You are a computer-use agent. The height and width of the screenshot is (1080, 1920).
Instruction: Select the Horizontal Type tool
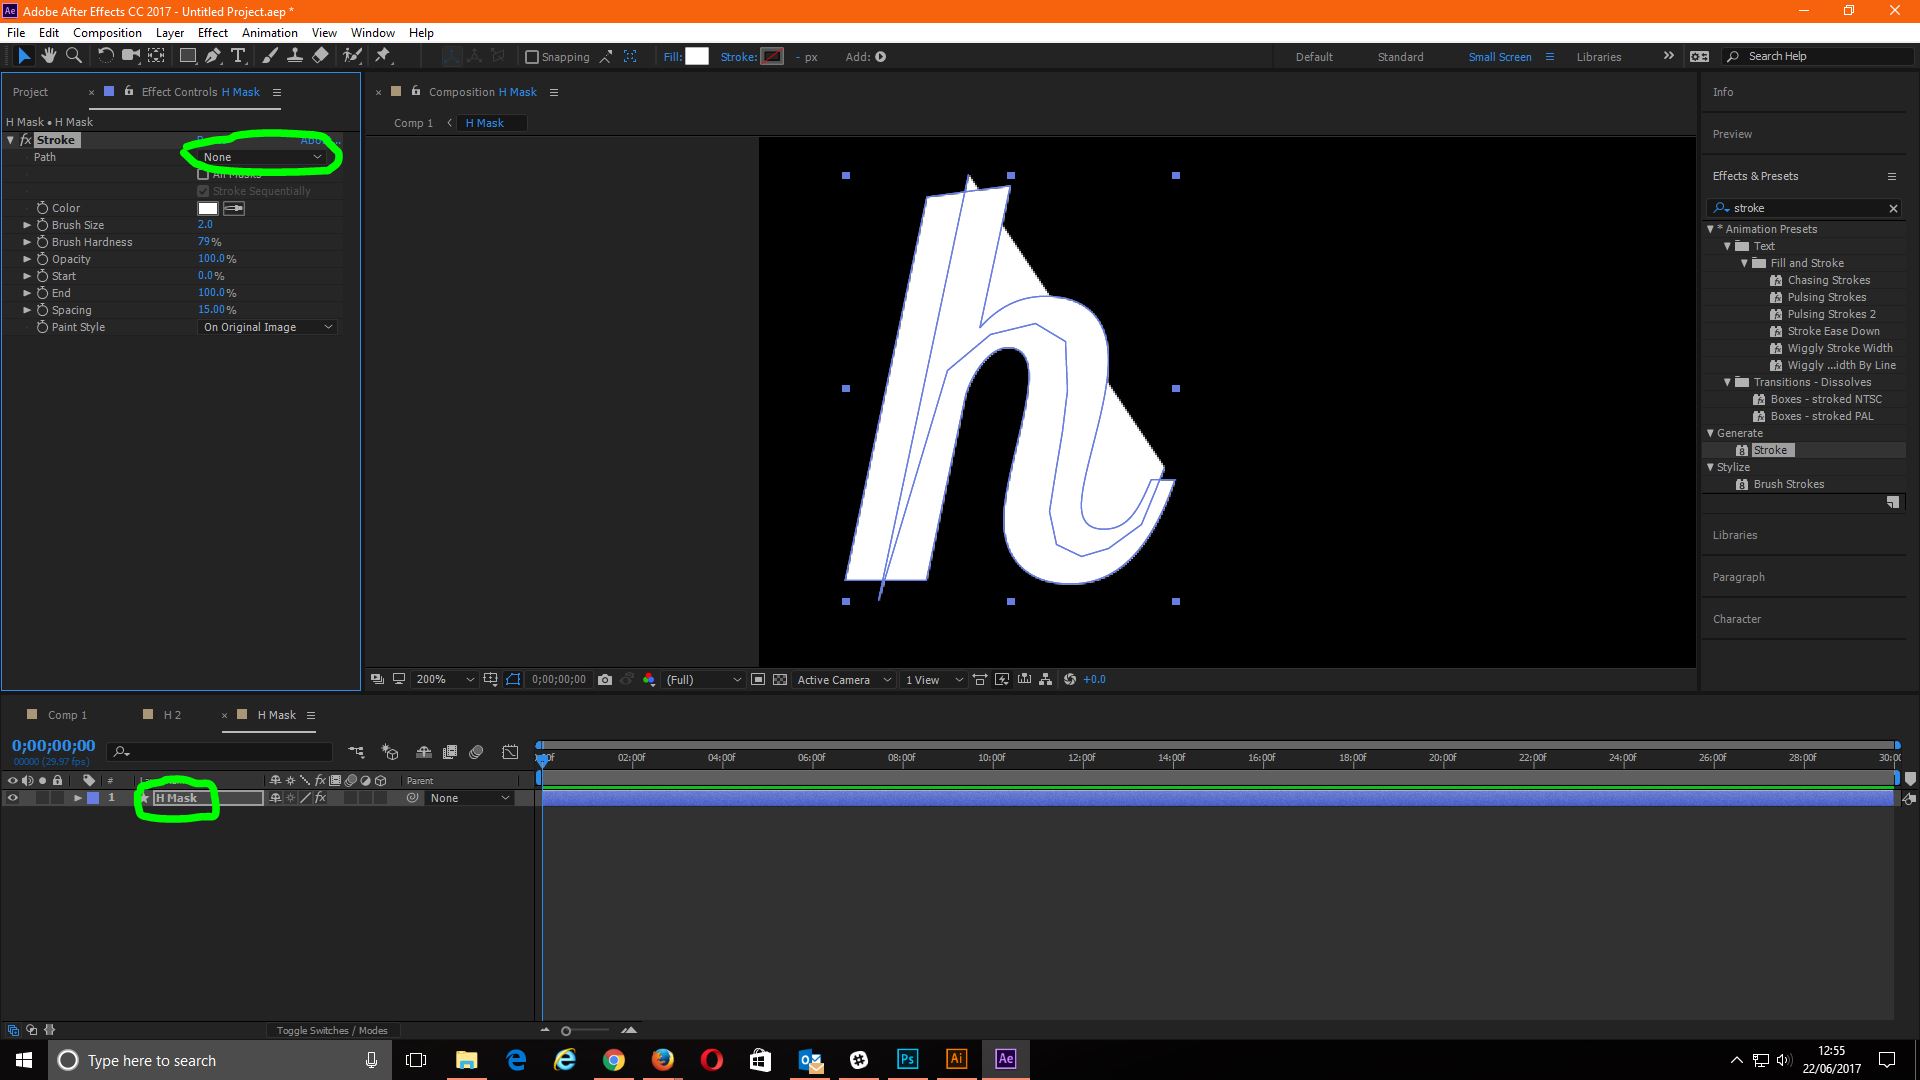pos(238,56)
